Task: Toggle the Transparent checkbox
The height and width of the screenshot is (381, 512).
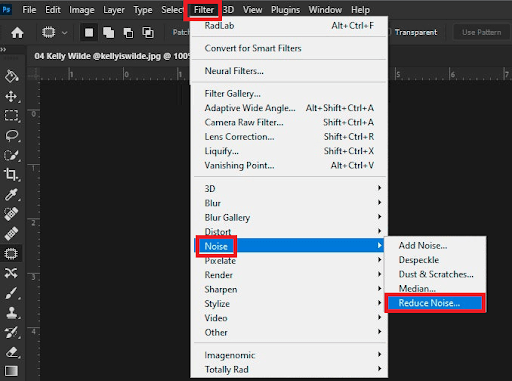Action: 389,32
